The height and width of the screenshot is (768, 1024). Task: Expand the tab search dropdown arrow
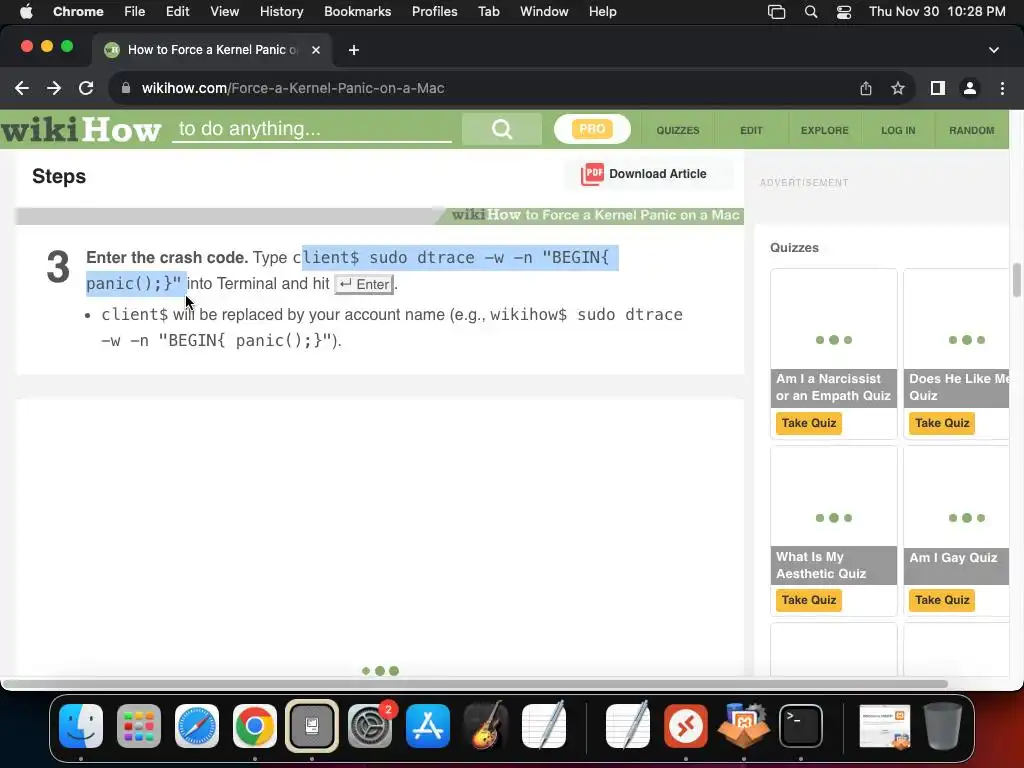993,50
